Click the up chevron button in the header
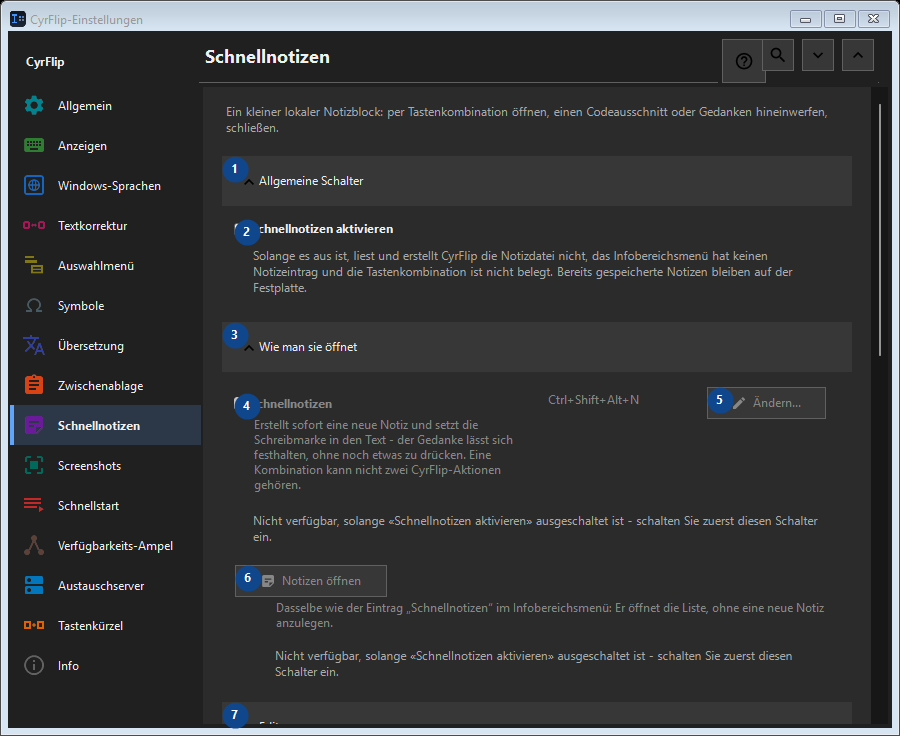 point(858,55)
